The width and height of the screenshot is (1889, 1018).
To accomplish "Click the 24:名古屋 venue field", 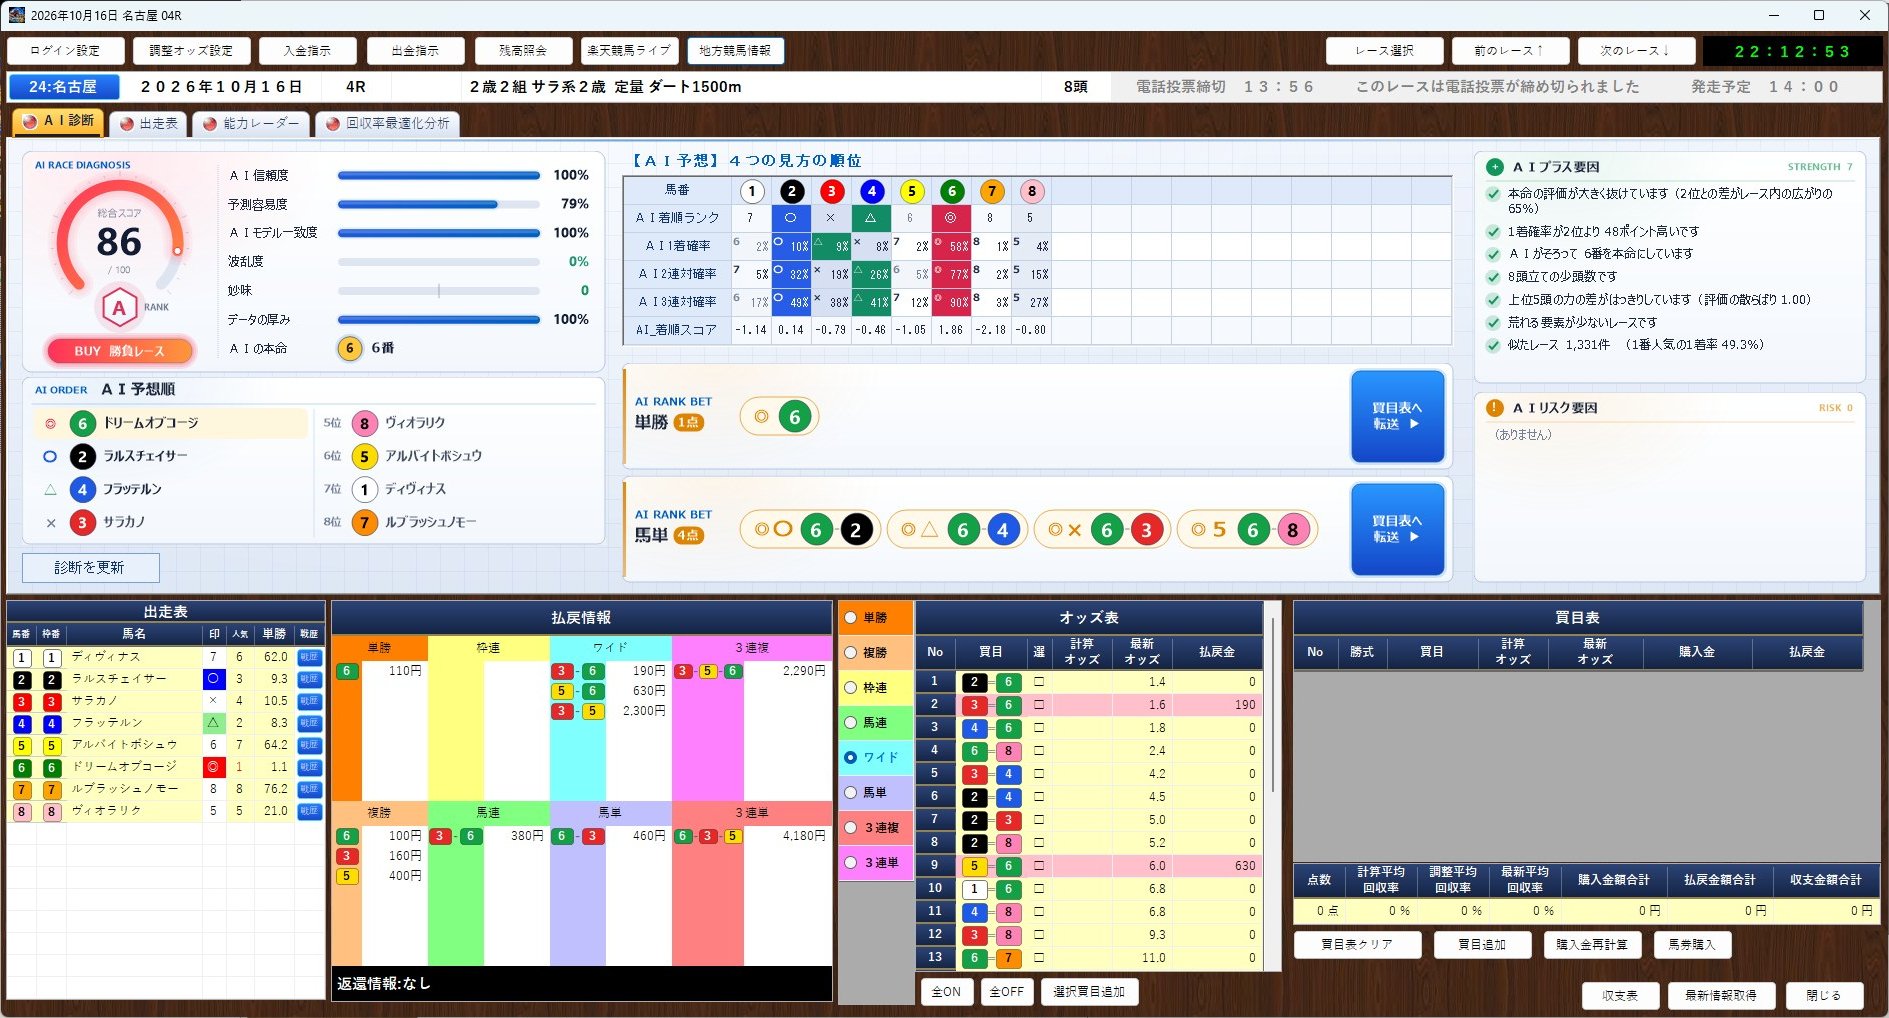I will point(63,87).
